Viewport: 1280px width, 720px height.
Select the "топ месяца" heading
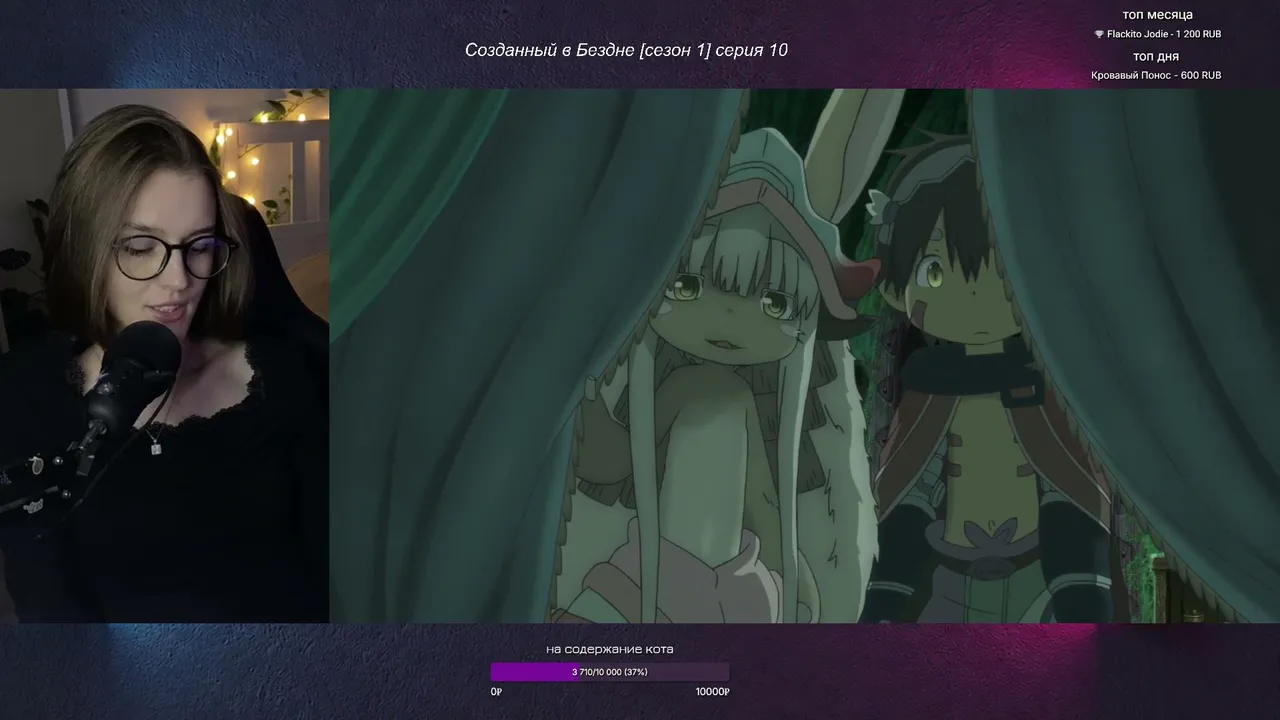click(1157, 15)
